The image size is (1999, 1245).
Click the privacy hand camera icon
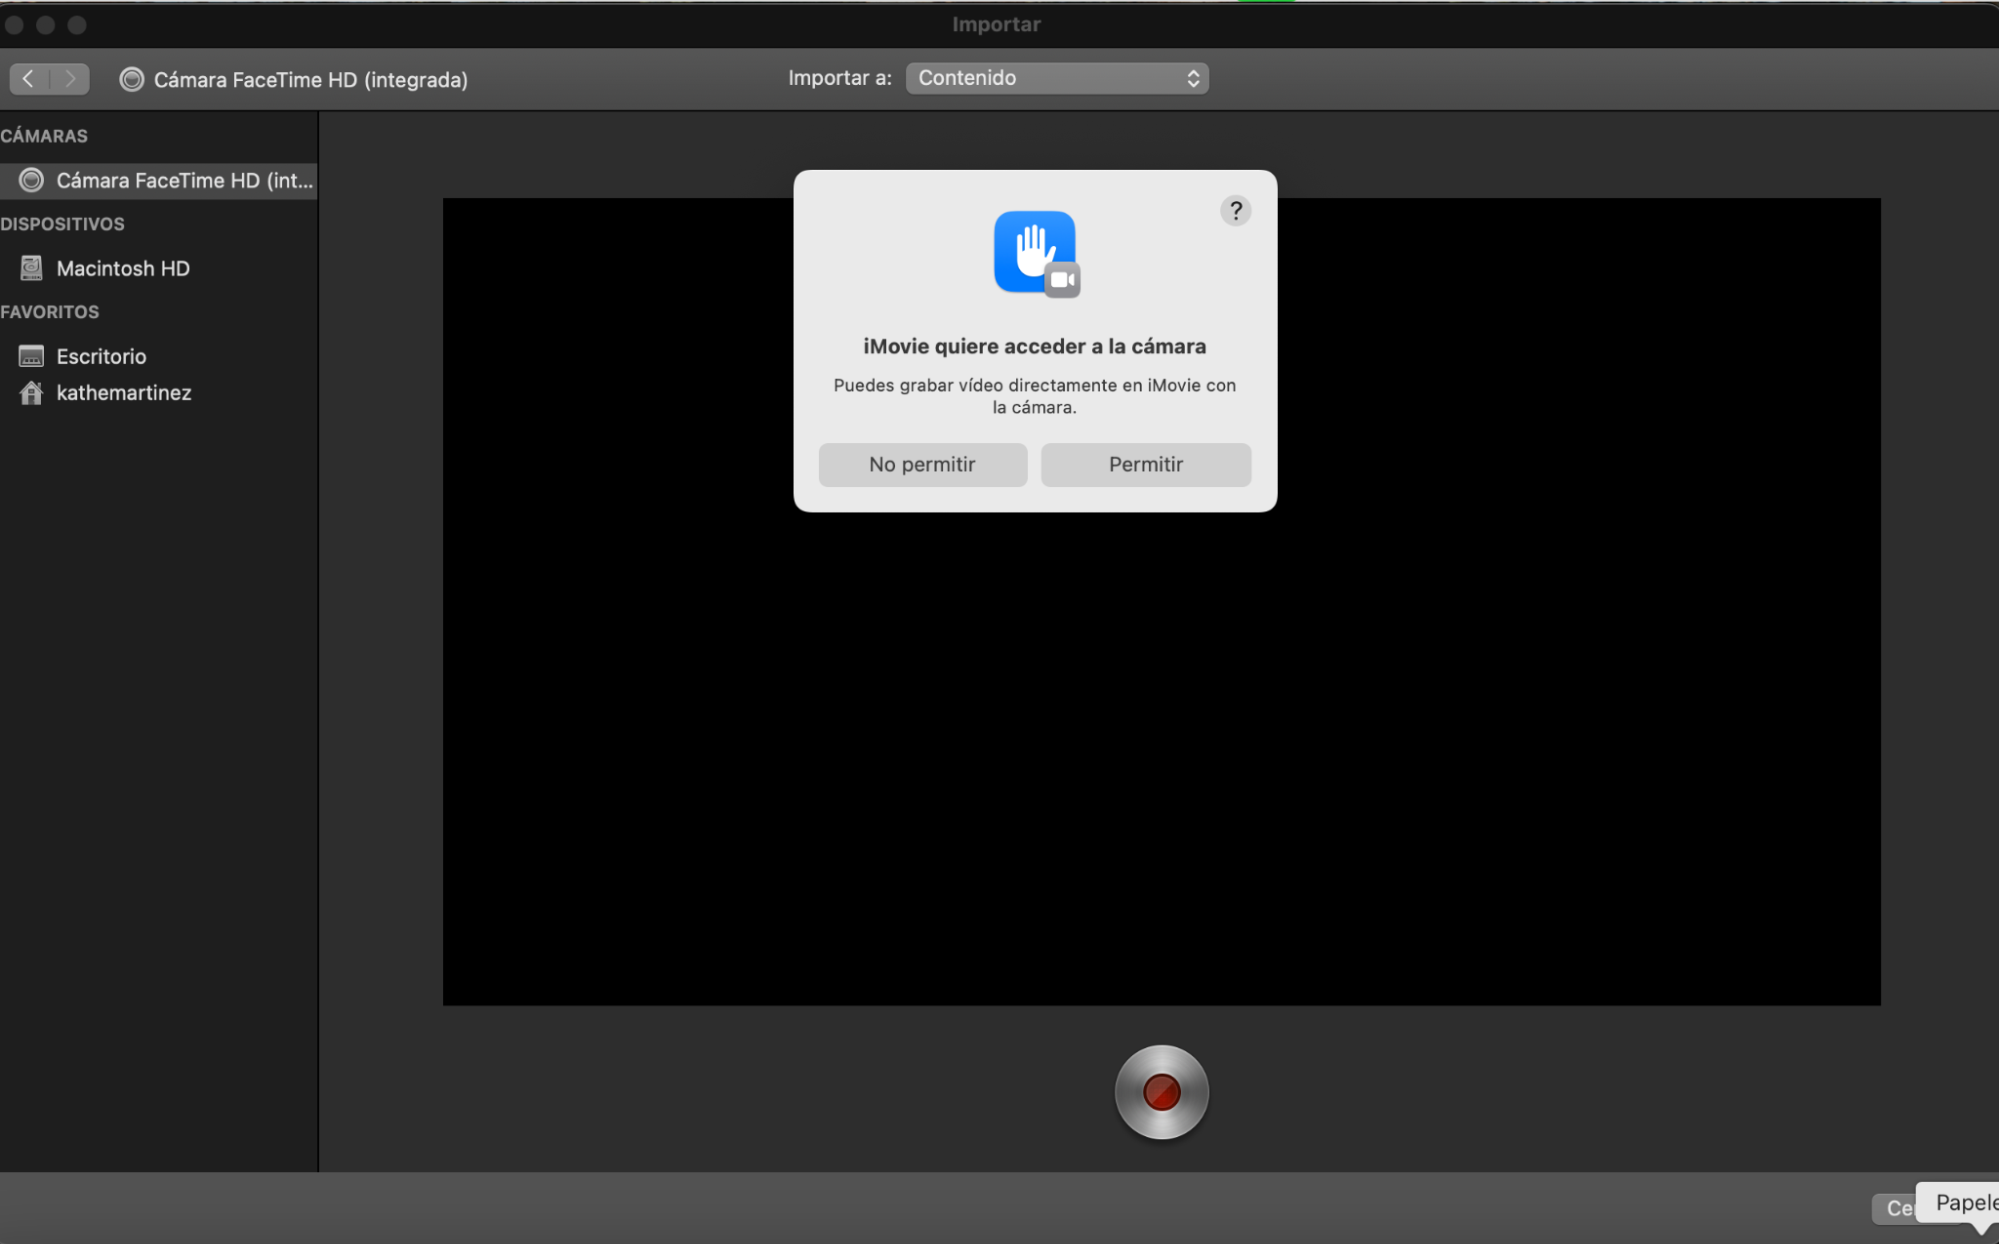coord(1036,254)
